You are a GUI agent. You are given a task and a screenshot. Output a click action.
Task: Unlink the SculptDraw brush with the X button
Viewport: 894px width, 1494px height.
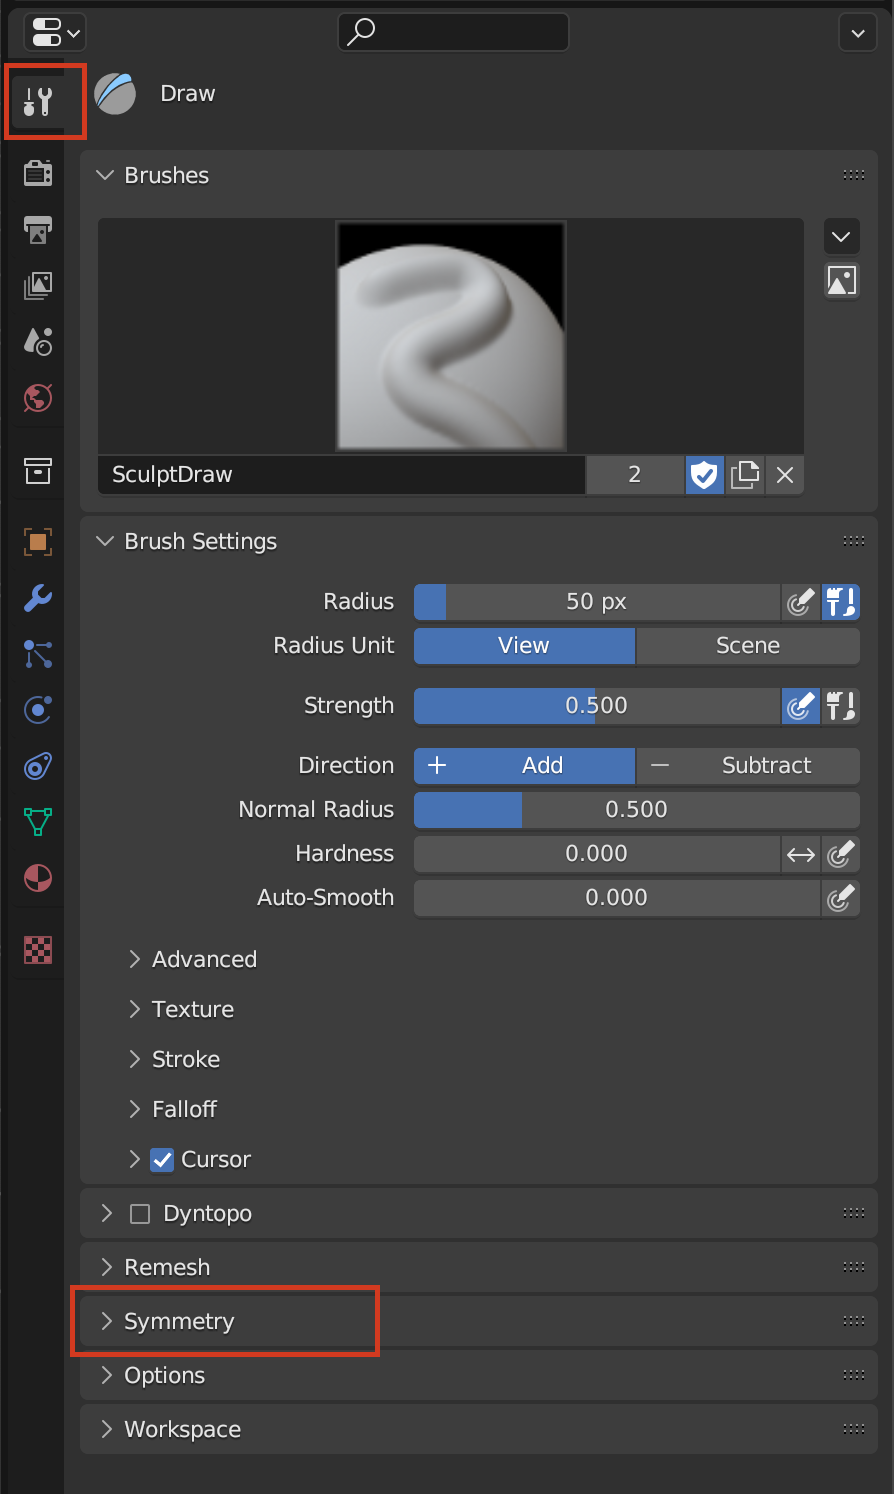point(784,475)
